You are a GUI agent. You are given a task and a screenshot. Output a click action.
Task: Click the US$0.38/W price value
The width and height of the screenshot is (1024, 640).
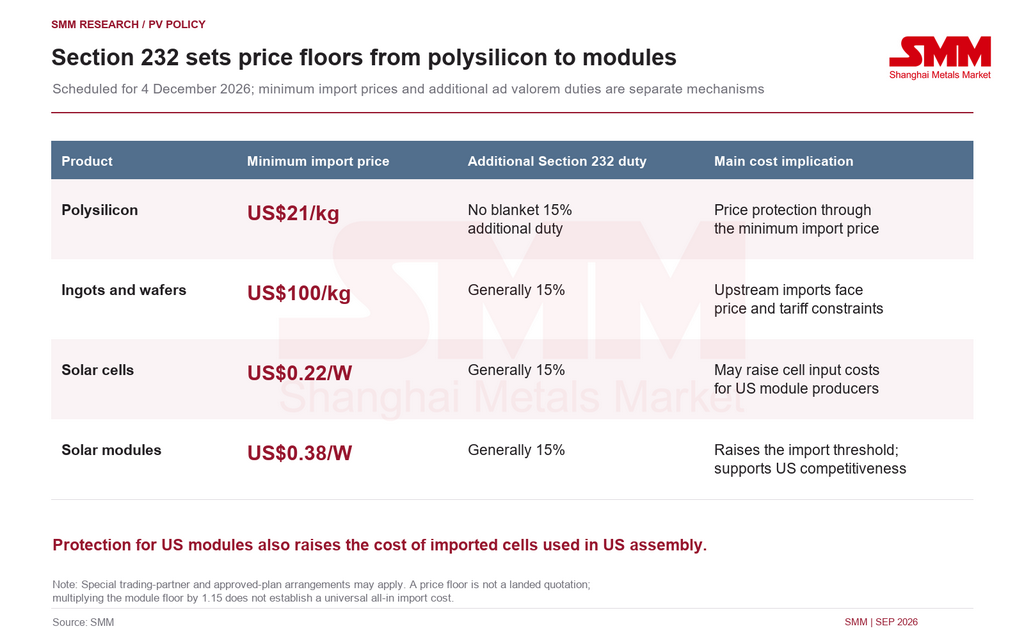click(300, 453)
